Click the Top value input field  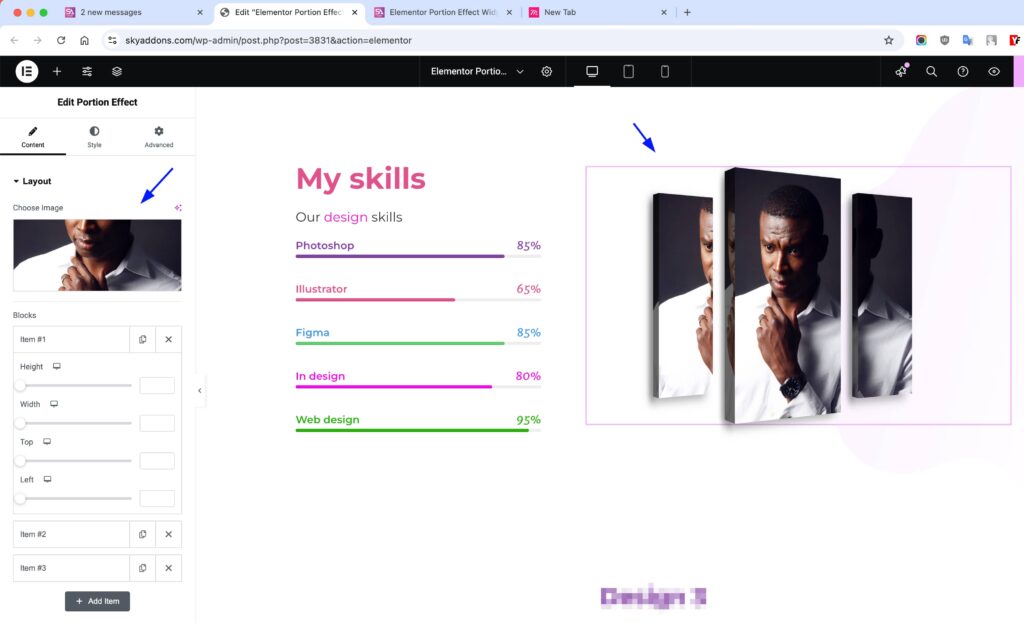(x=157, y=461)
